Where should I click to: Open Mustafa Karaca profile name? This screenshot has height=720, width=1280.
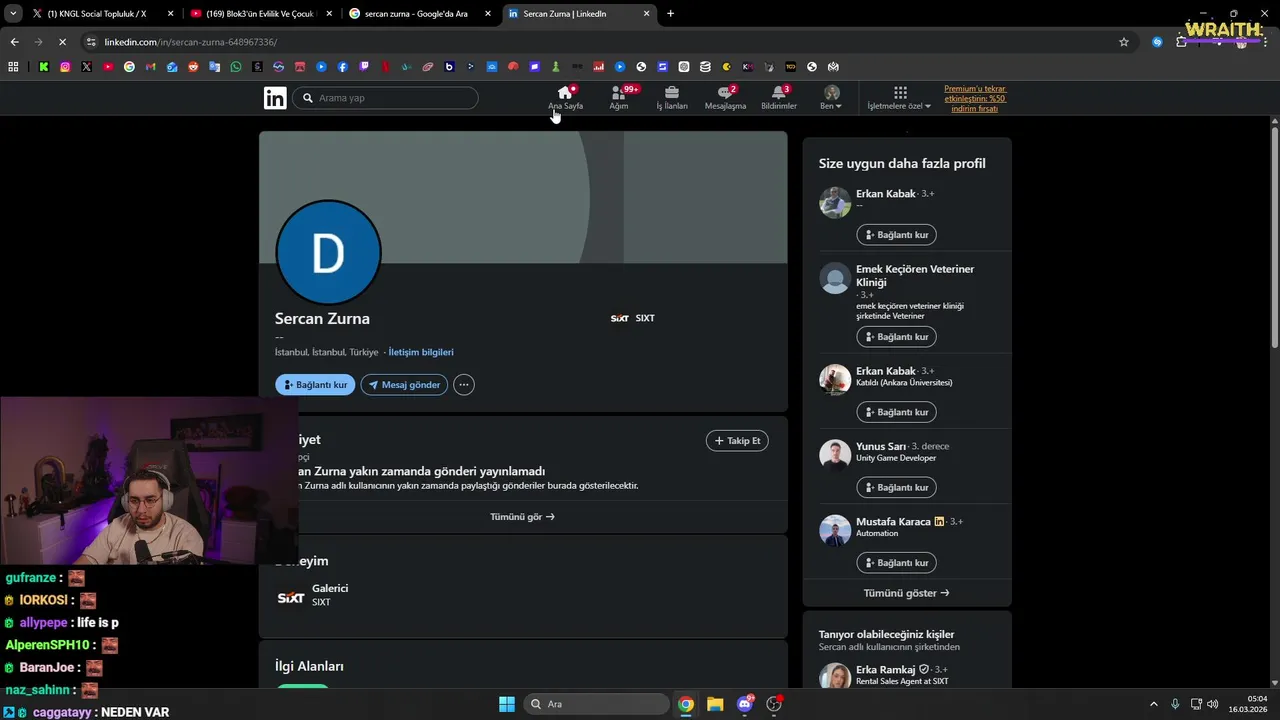click(893, 522)
